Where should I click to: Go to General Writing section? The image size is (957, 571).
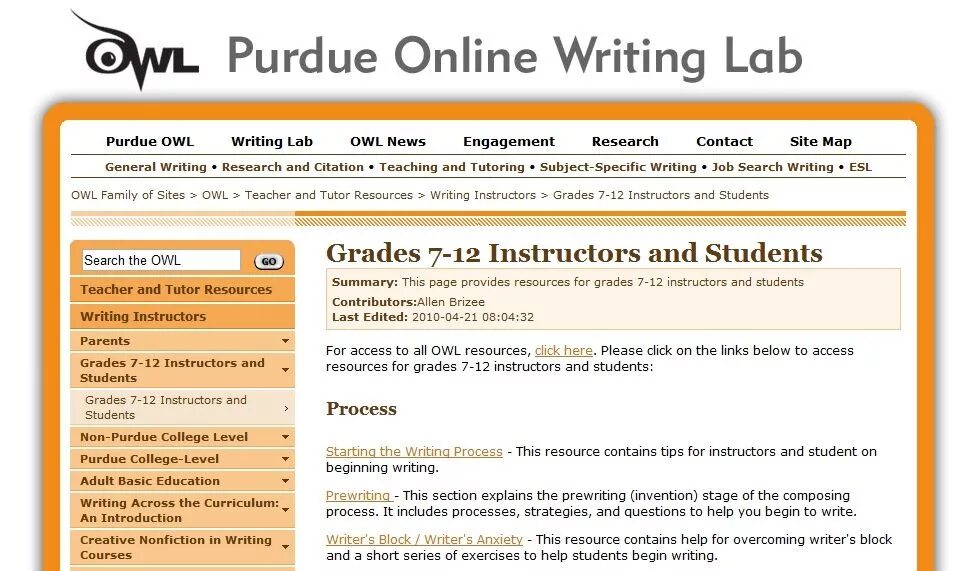point(156,167)
